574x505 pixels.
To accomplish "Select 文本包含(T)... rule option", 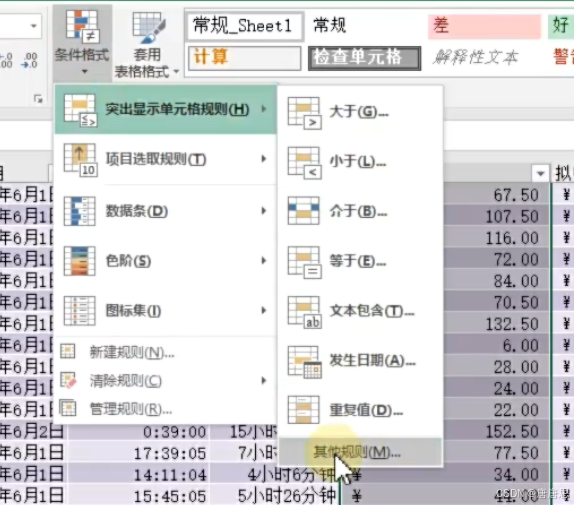I will click(x=360, y=311).
